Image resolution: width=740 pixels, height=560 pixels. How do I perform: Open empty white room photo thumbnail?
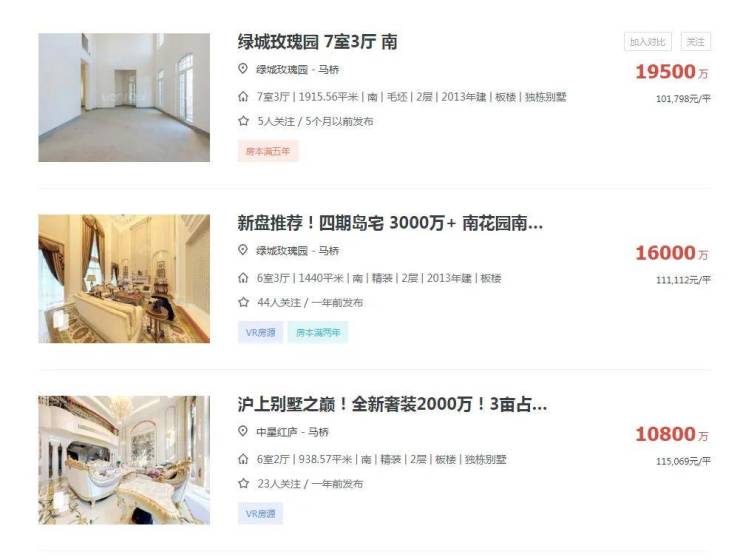124,97
